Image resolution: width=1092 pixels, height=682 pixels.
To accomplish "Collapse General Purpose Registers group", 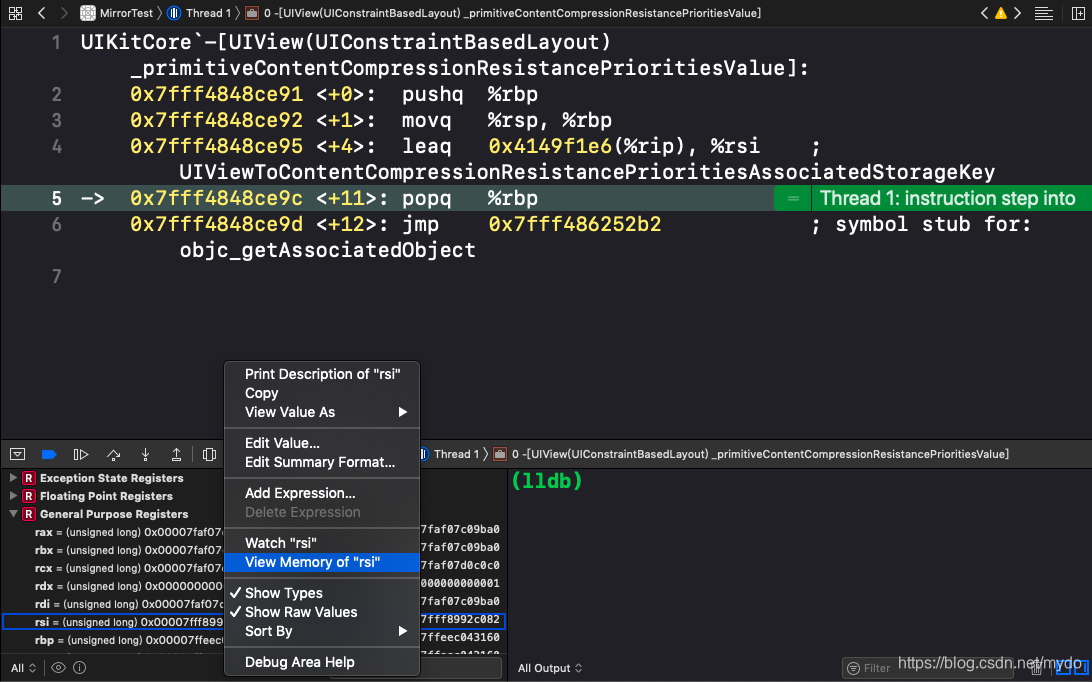I will point(13,513).
